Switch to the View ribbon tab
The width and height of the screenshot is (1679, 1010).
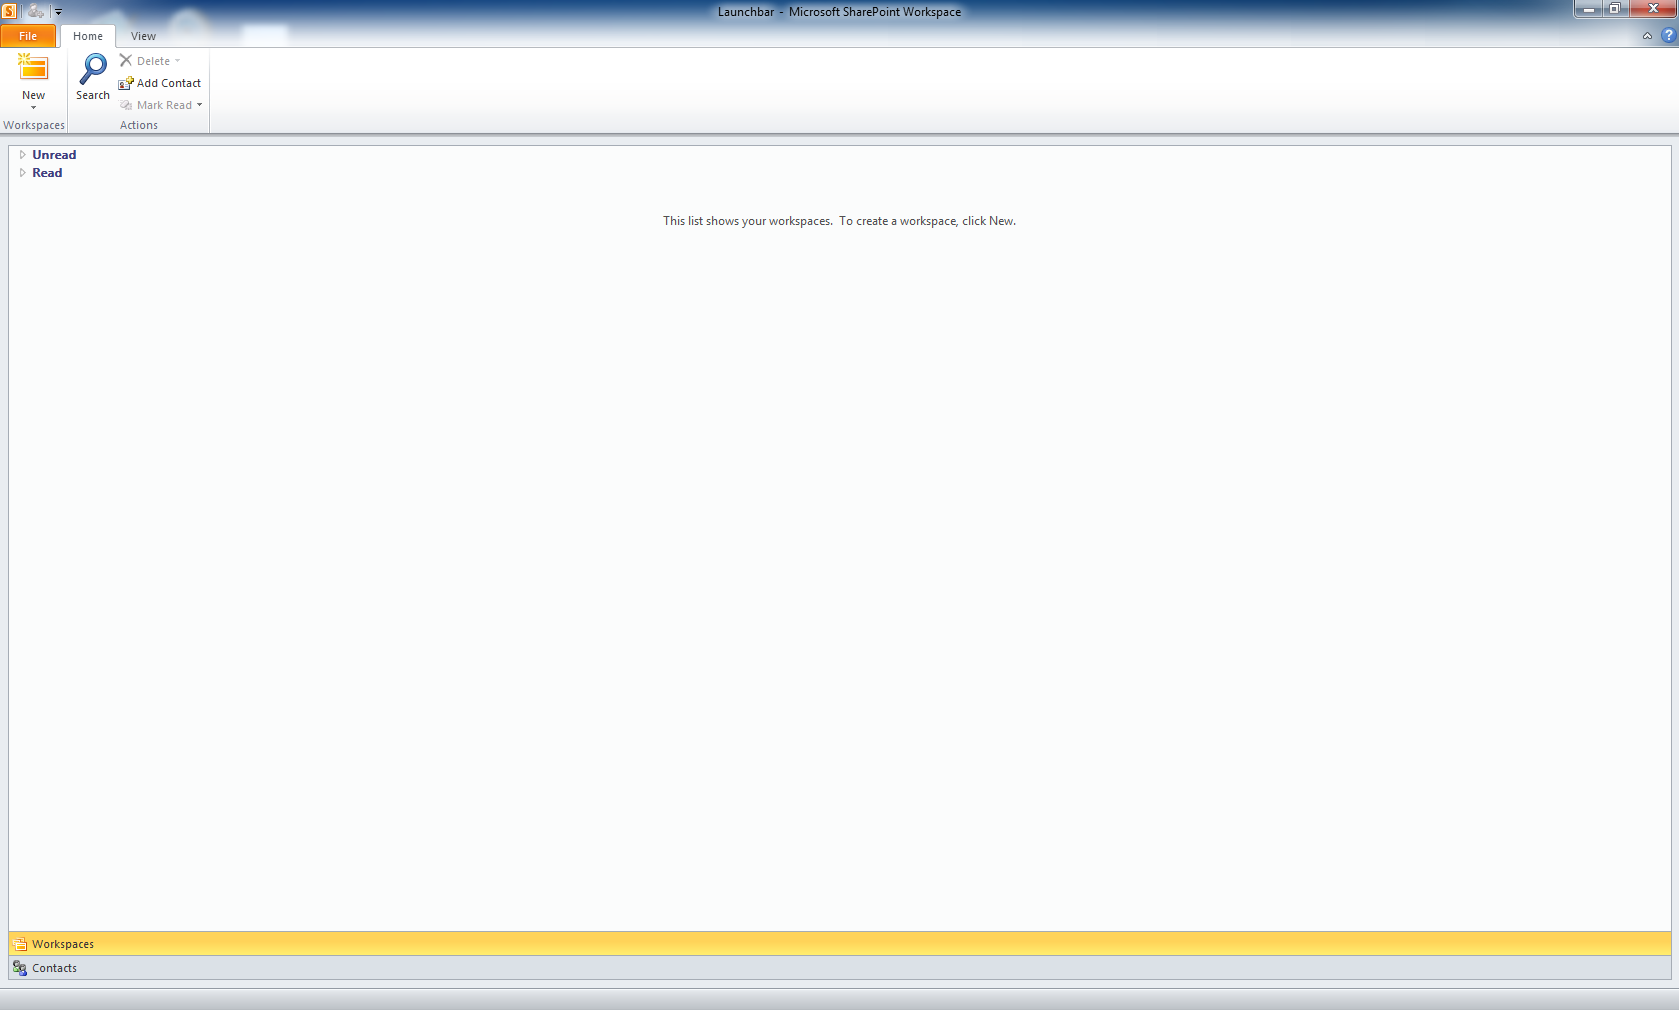click(143, 36)
